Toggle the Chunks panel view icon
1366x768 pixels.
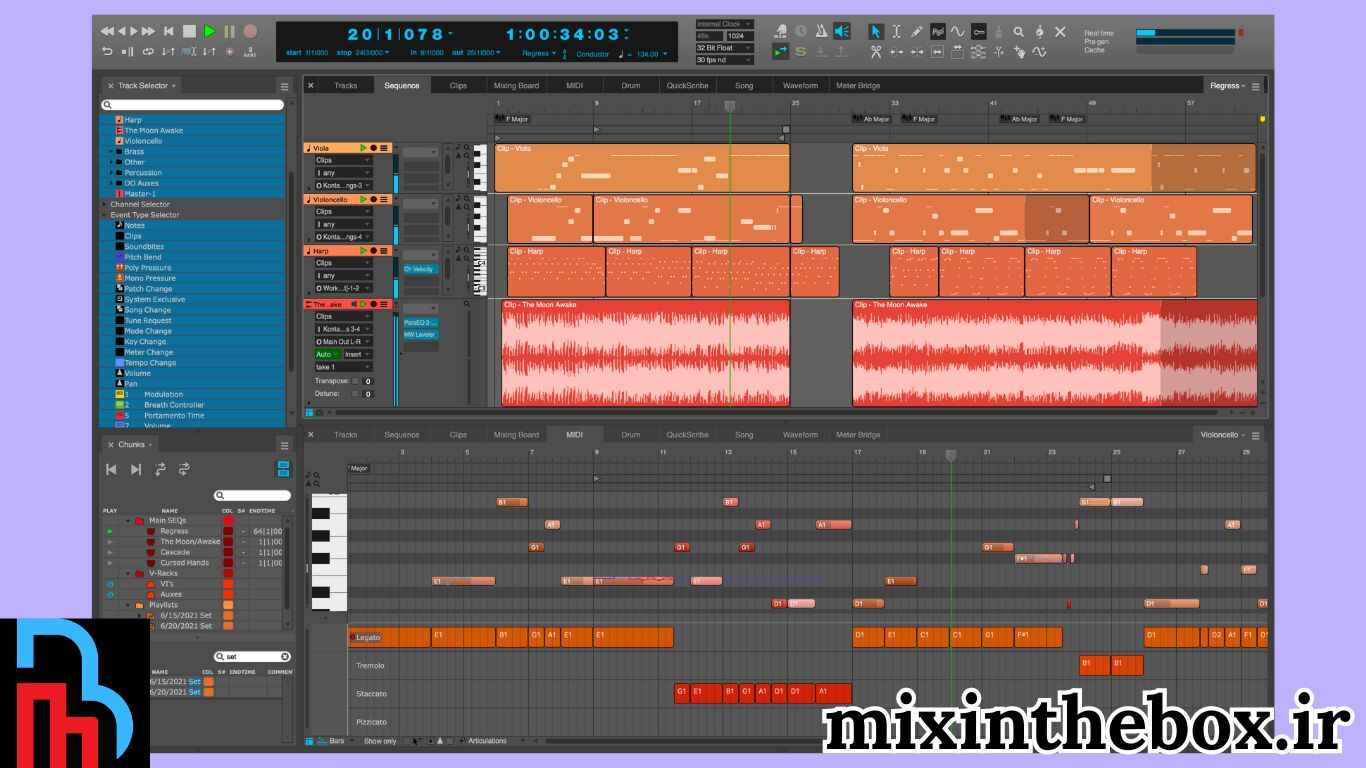(x=283, y=469)
